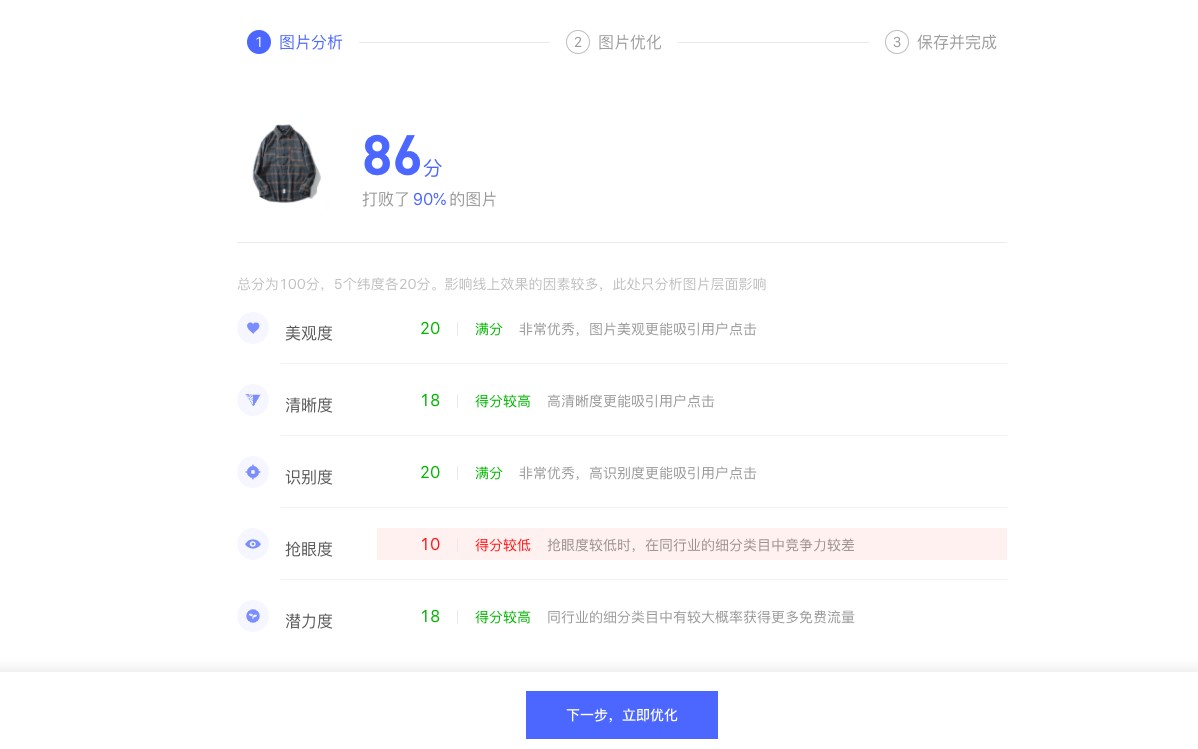The height and width of the screenshot is (749, 1198).
Task: Click the 下一步，立即优化 button
Action: [622, 715]
